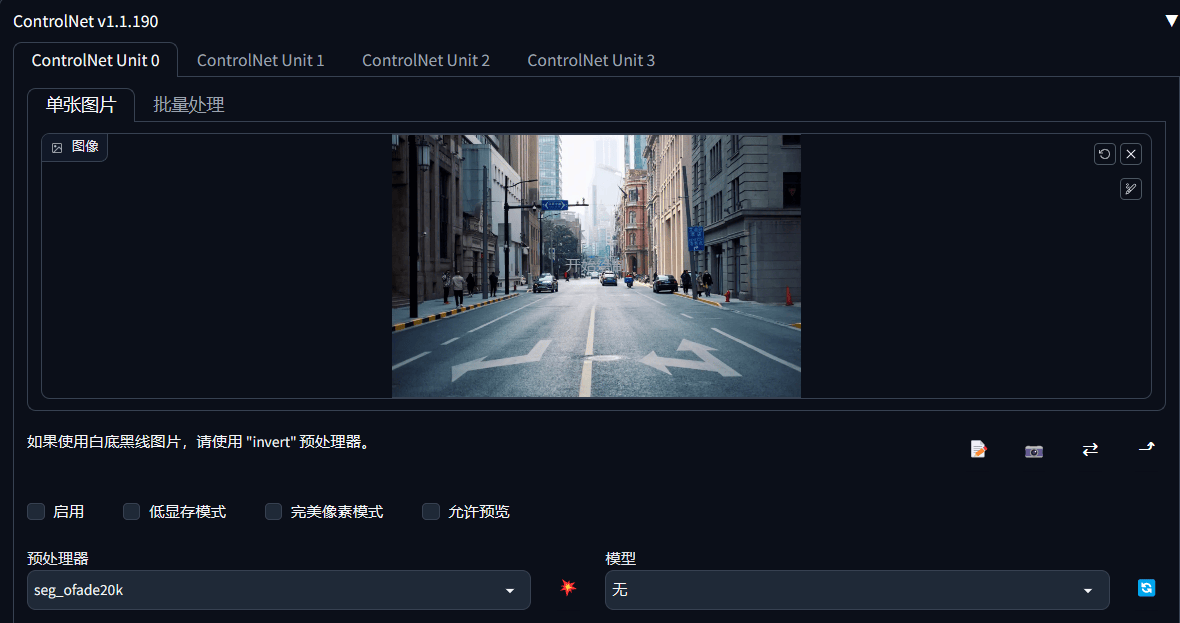Viewport: 1180px width, 623px height.
Task: Refresh the model list with blue icon
Action: click(x=1146, y=588)
